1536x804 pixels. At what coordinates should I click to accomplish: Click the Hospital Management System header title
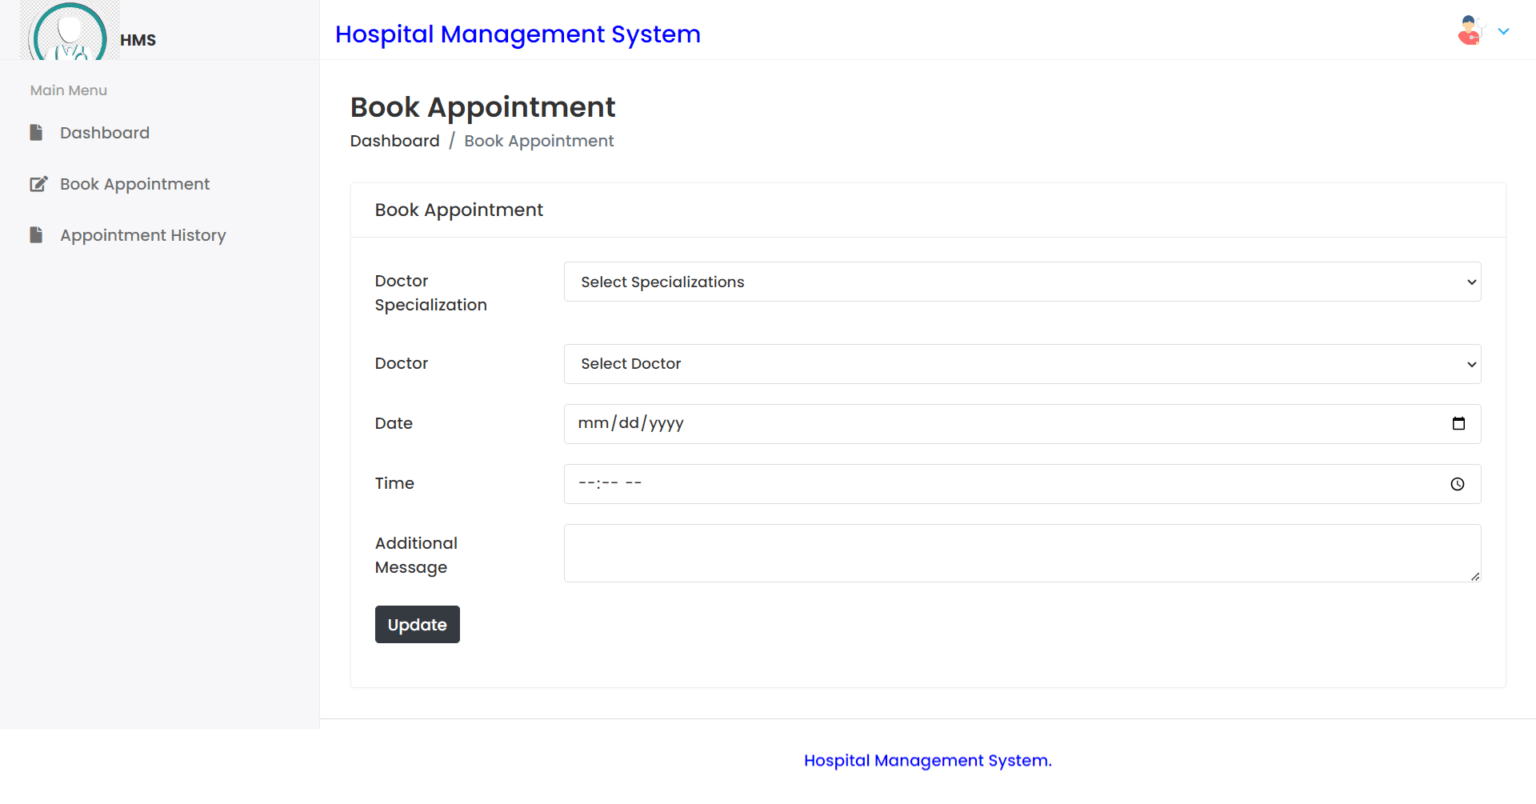[x=517, y=33]
